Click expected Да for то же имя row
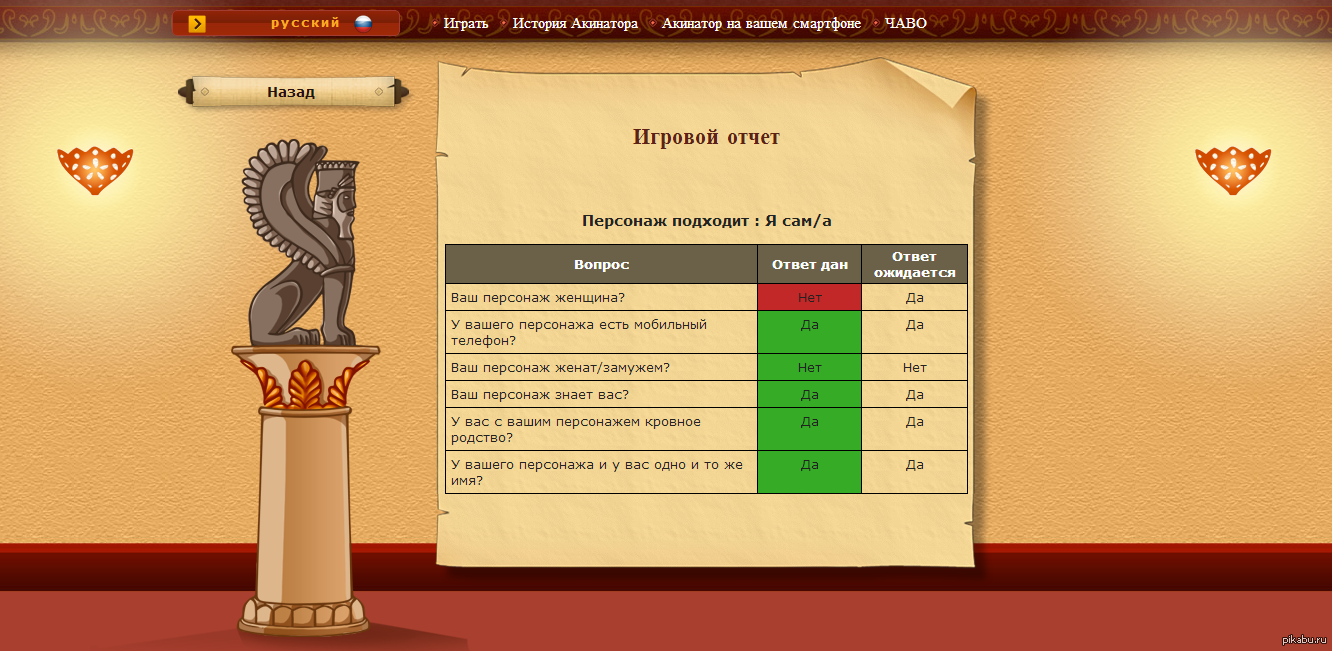This screenshot has height=651, width=1332. pyautogui.click(x=914, y=472)
